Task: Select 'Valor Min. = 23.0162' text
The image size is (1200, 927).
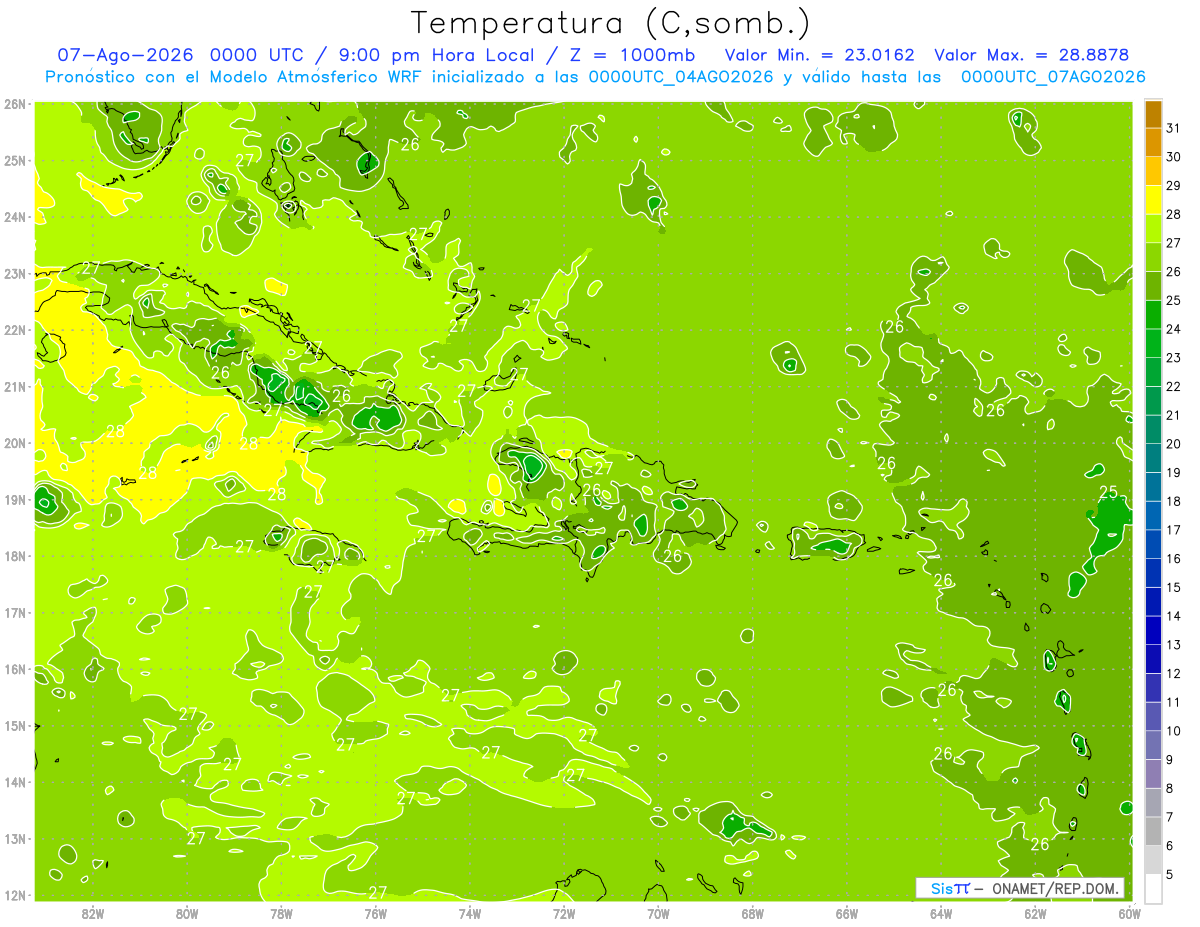Action: point(819,55)
